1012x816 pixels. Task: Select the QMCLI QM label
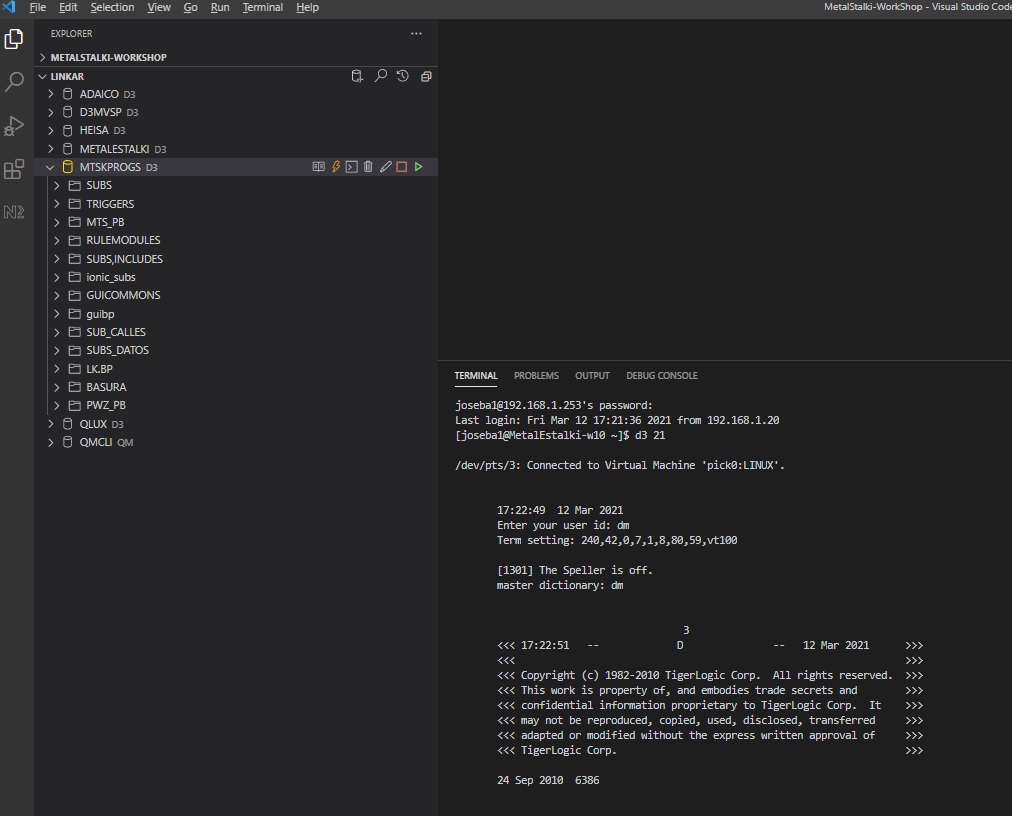tap(106, 442)
